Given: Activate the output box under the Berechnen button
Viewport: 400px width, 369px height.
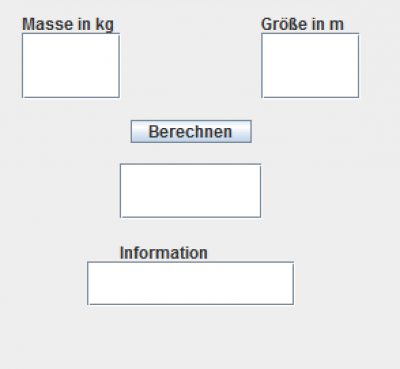Looking at the screenshot, I should pos(190,191).
